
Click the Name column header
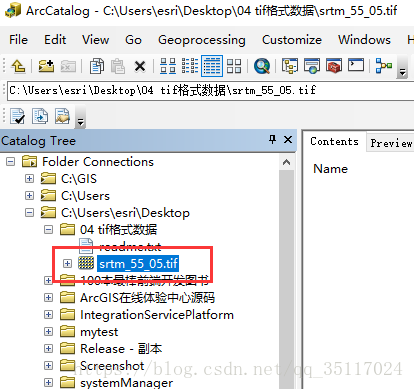330,169
